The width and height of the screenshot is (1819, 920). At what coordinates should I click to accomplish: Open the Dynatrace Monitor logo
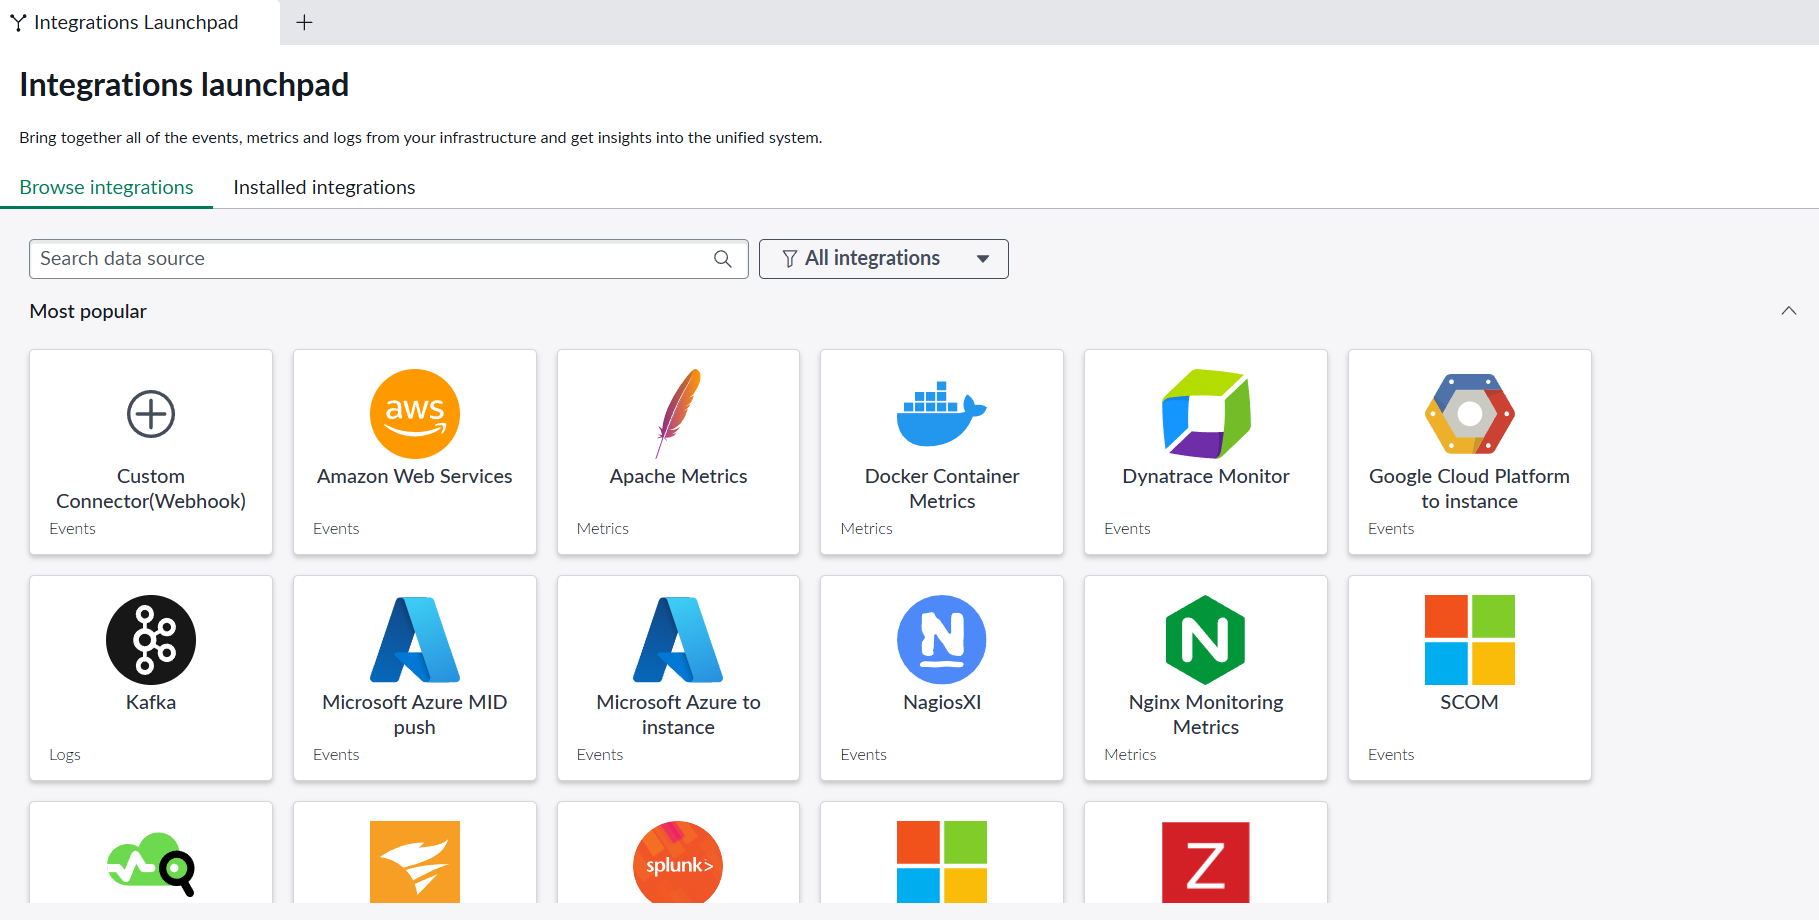coord(1206,414)
